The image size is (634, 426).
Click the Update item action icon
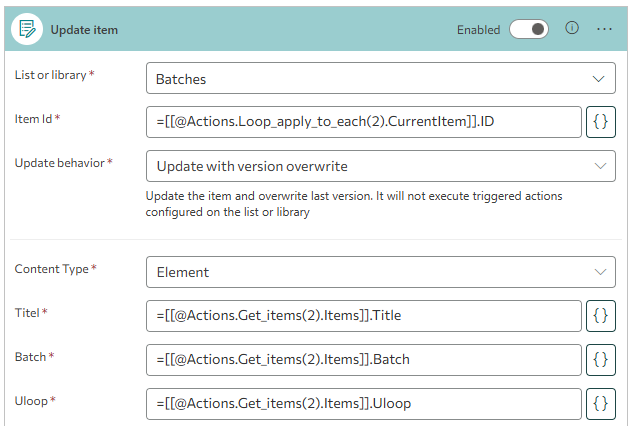point(27,30)
